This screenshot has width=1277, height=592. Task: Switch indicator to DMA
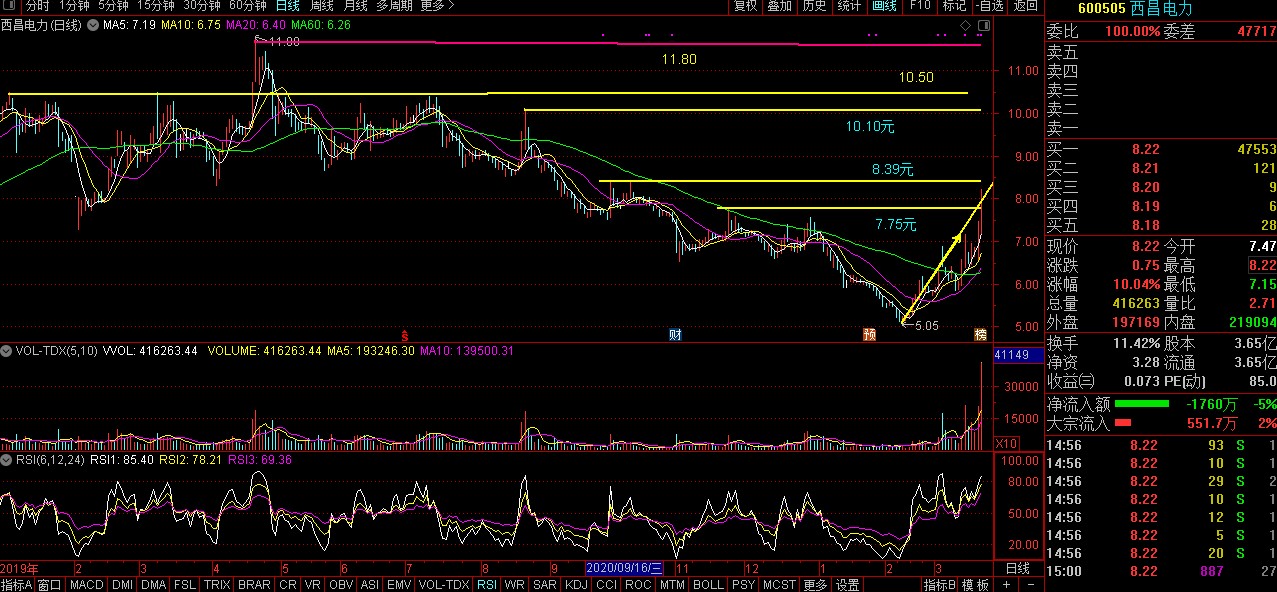pos(153,585)
